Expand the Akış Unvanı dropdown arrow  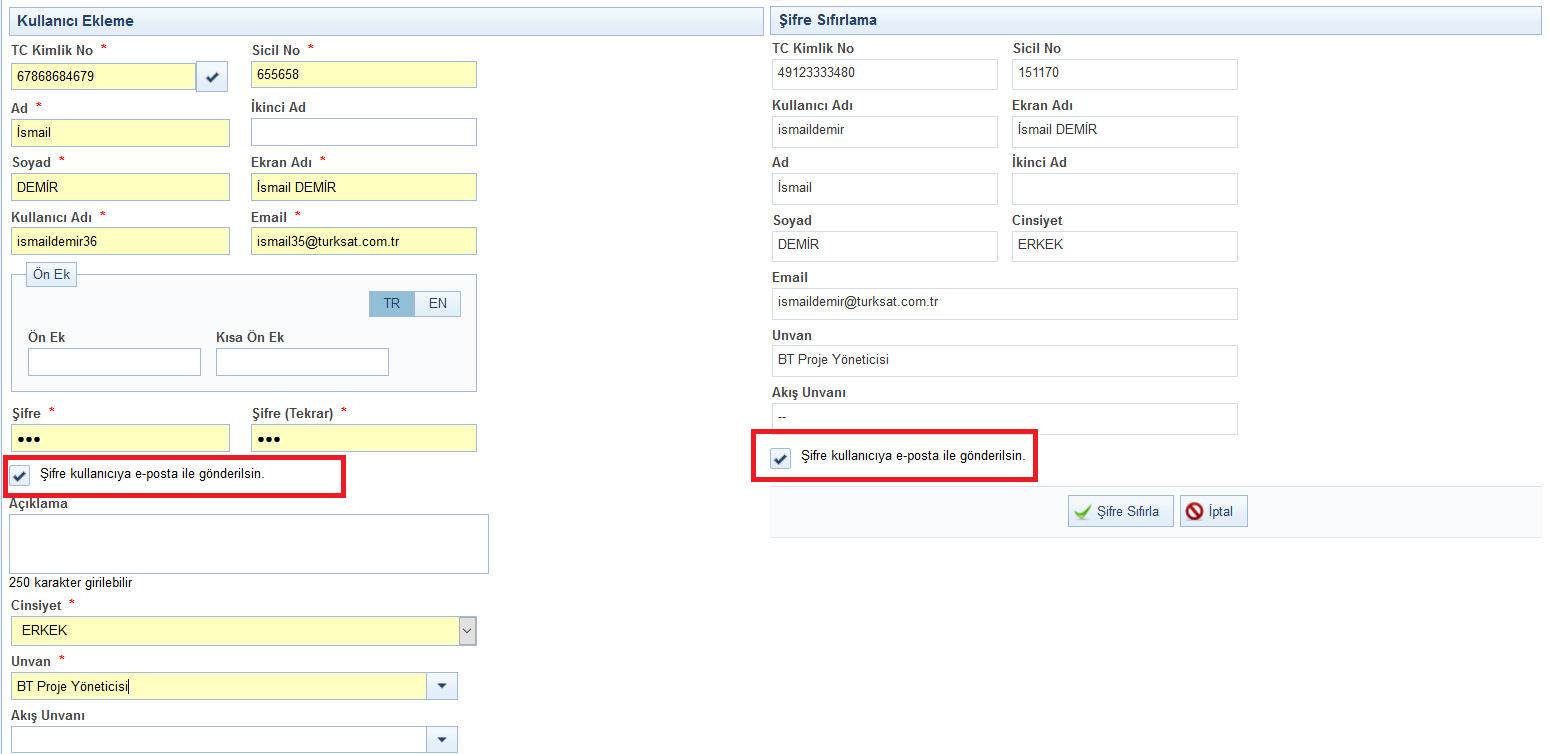click(441, 739)
